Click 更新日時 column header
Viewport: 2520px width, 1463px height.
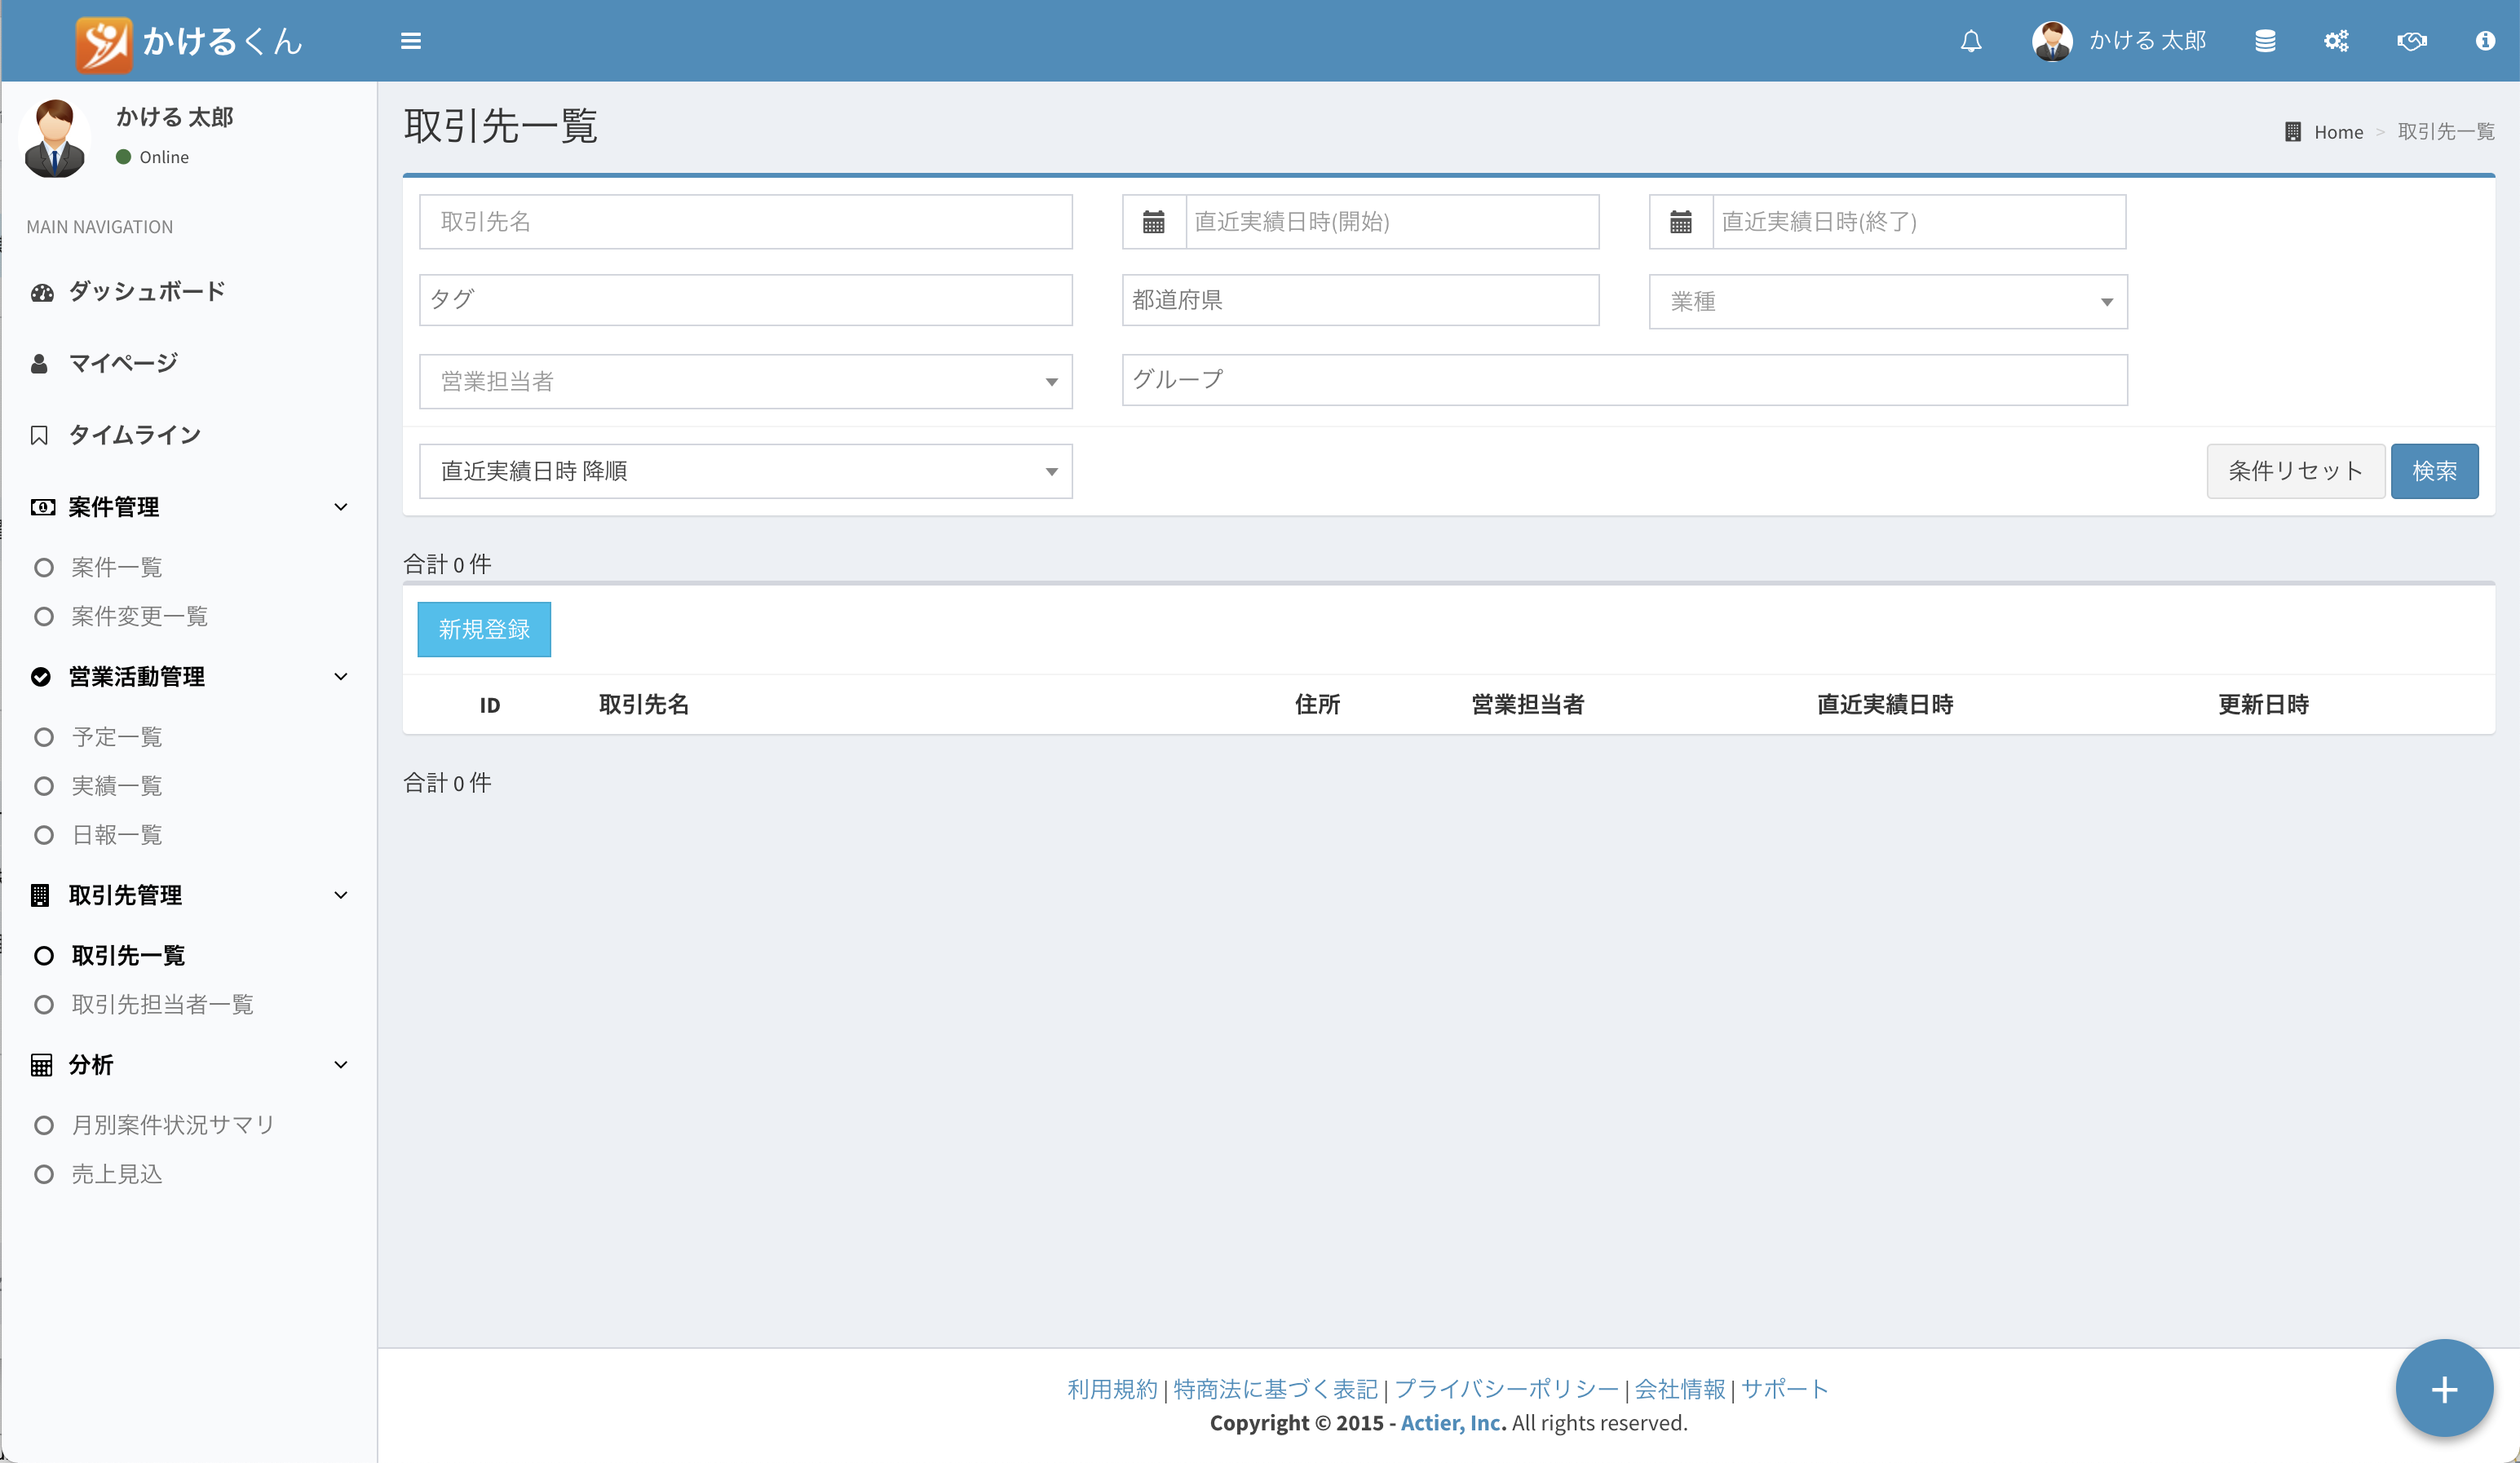2264,705
